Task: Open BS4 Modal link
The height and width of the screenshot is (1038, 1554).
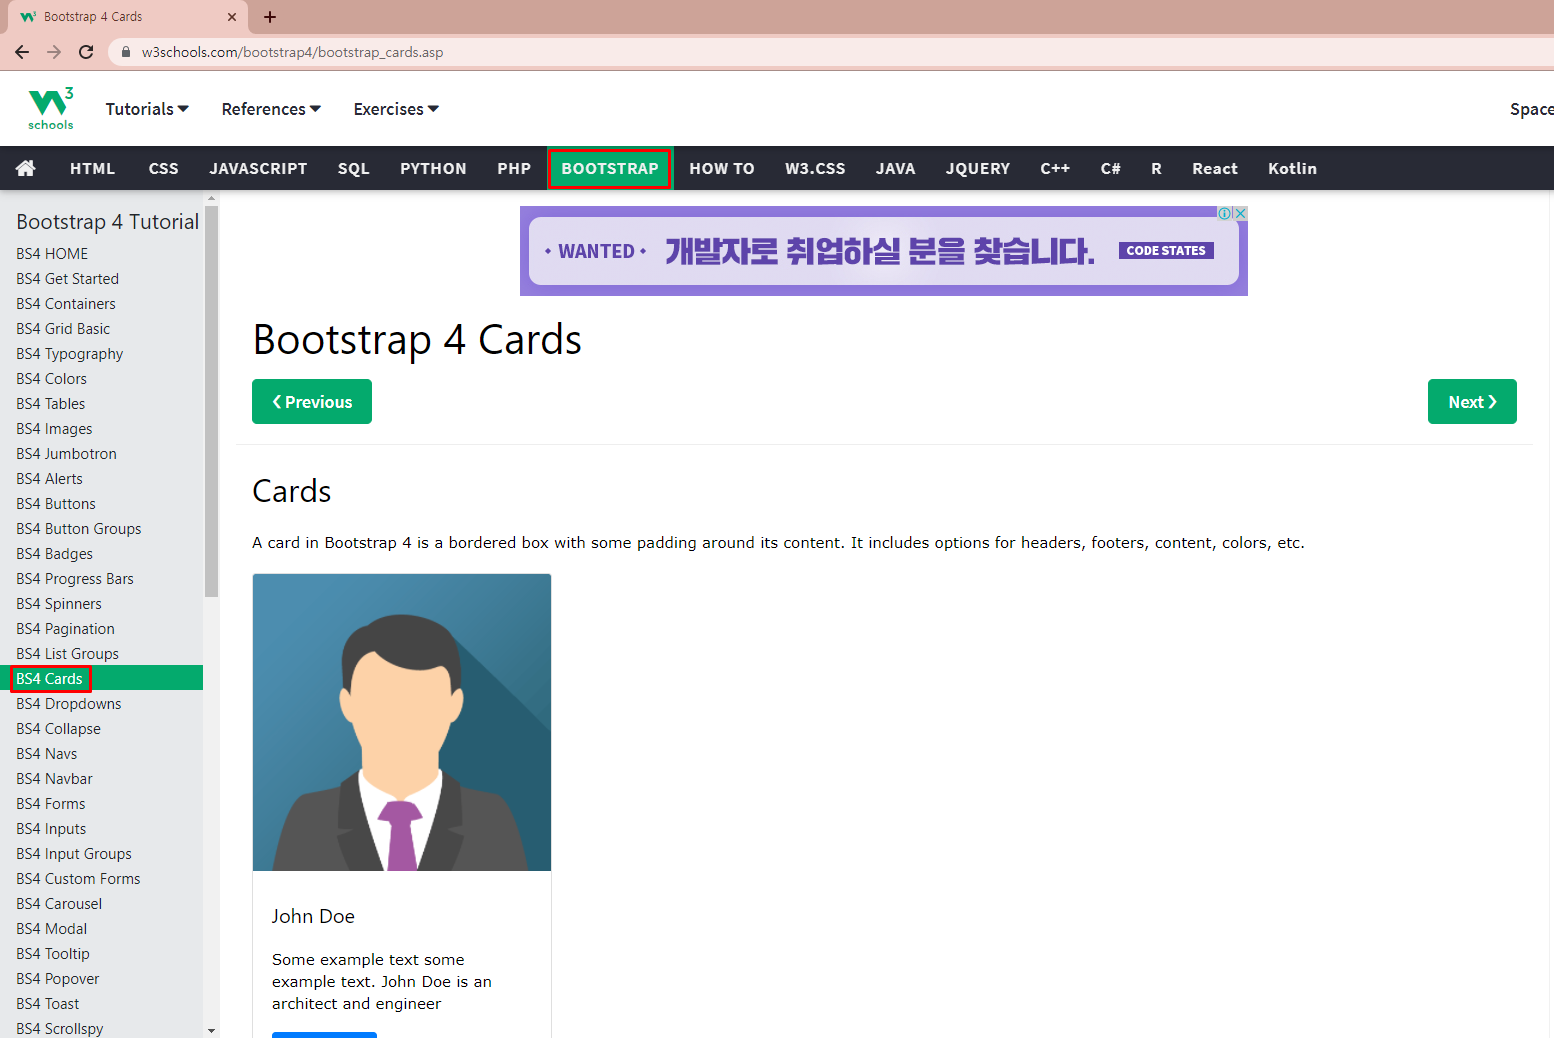Action: pos(51,929)
